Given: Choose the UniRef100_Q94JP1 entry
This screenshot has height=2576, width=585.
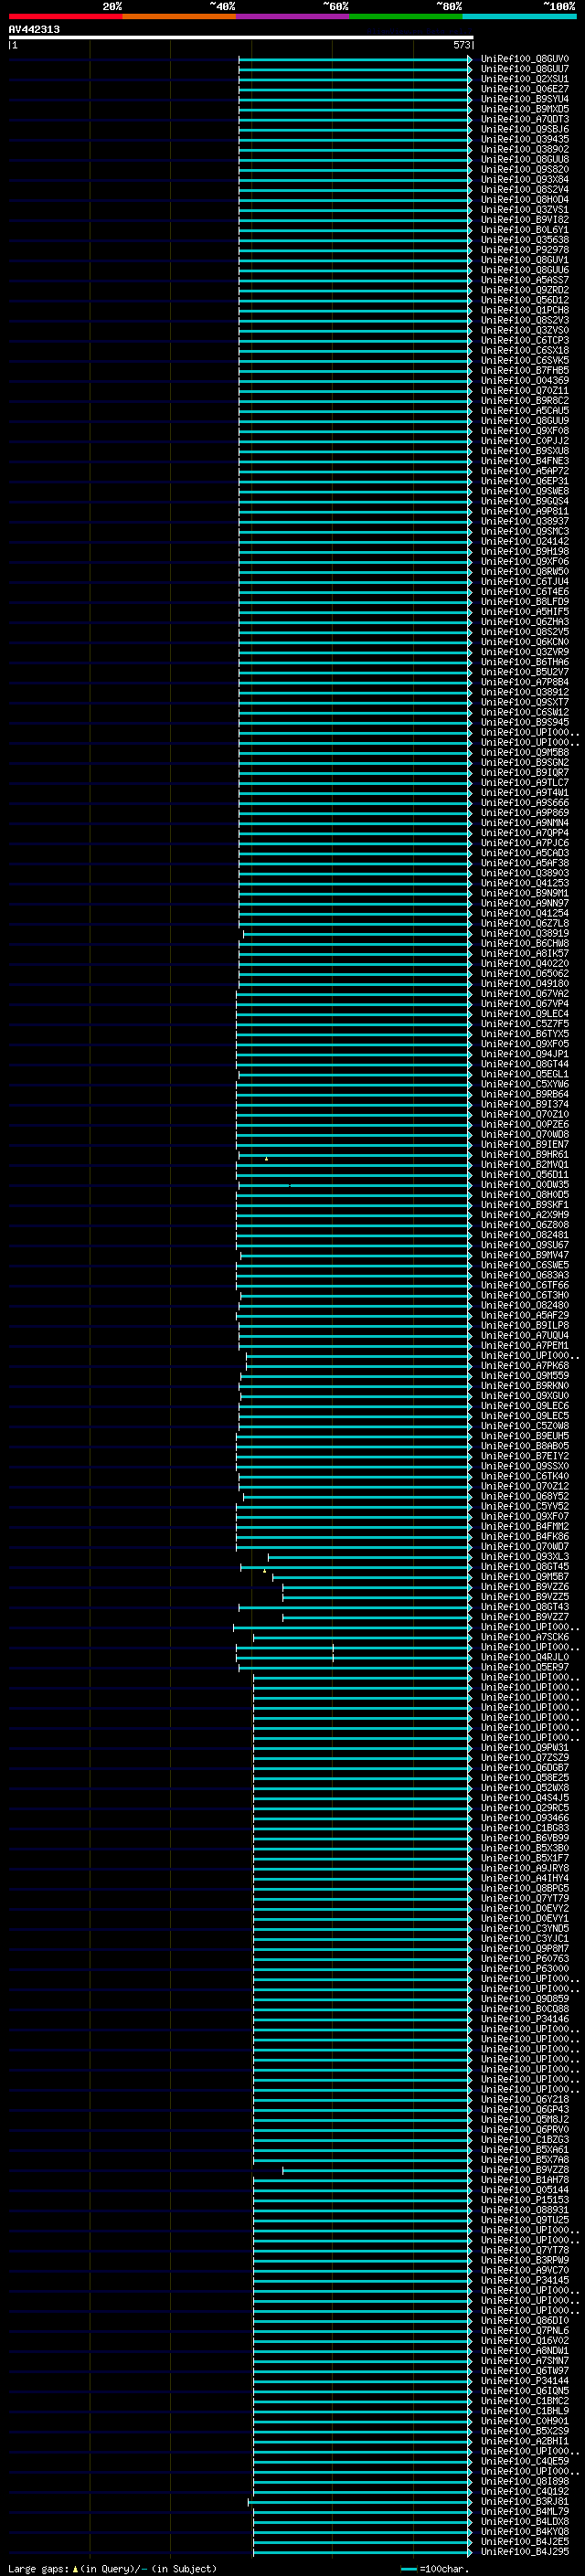Looking at the screenshot, I should click(x=525, y=1054).
